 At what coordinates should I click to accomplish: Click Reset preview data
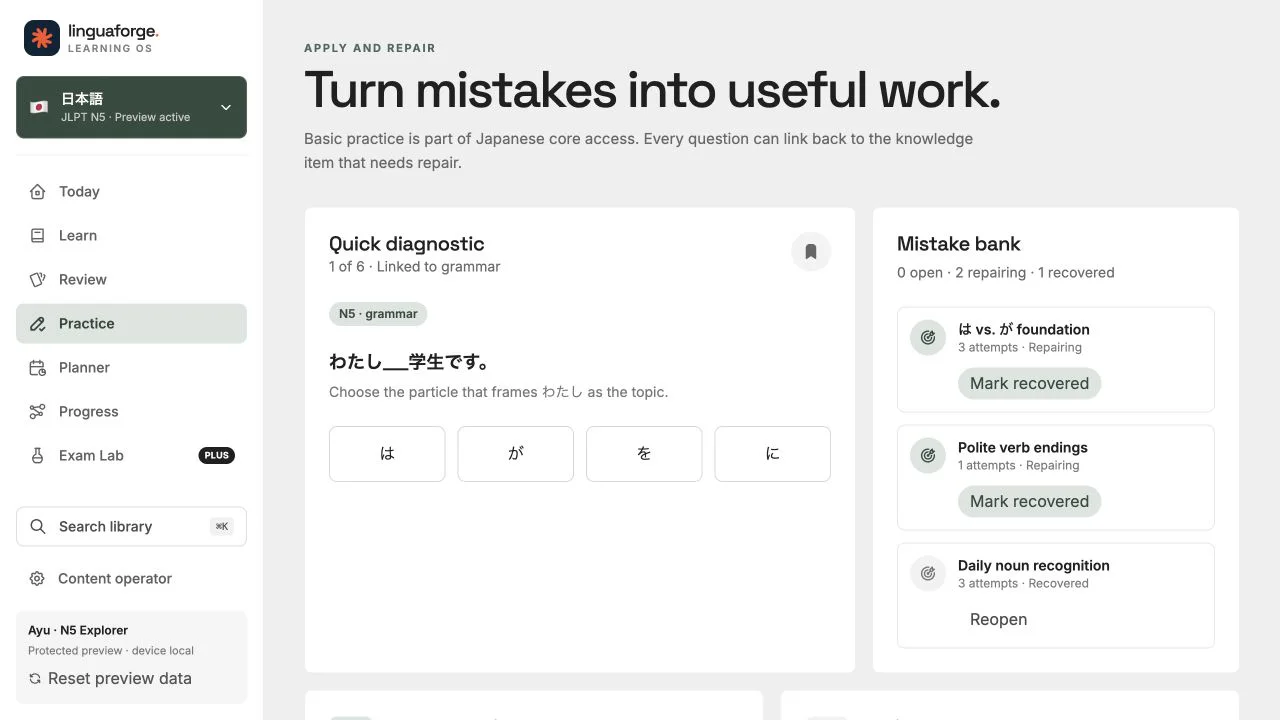[110, 679]
